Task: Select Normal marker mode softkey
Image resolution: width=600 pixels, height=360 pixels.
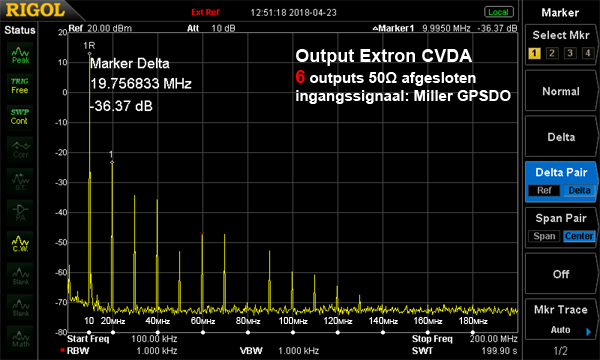Action: click(x=561, y=91)
